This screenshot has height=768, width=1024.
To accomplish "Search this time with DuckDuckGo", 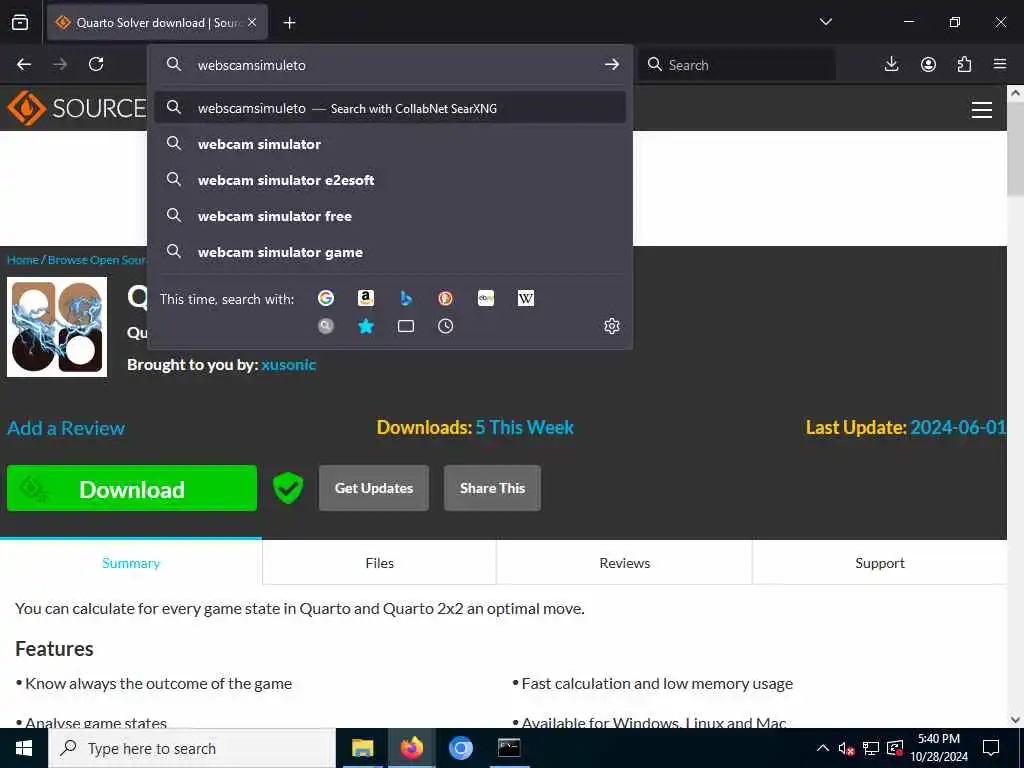I will point(445,298).
